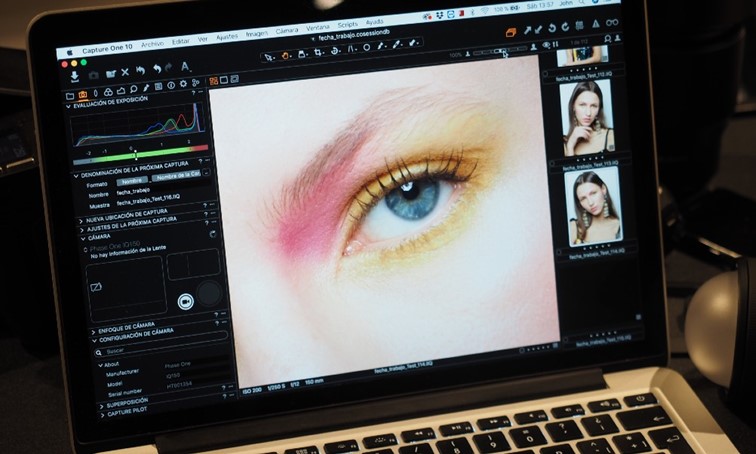Open the Color three-circles tool tab
The image size is (756, 454).
pyautogui.click(x=108, y=92)
